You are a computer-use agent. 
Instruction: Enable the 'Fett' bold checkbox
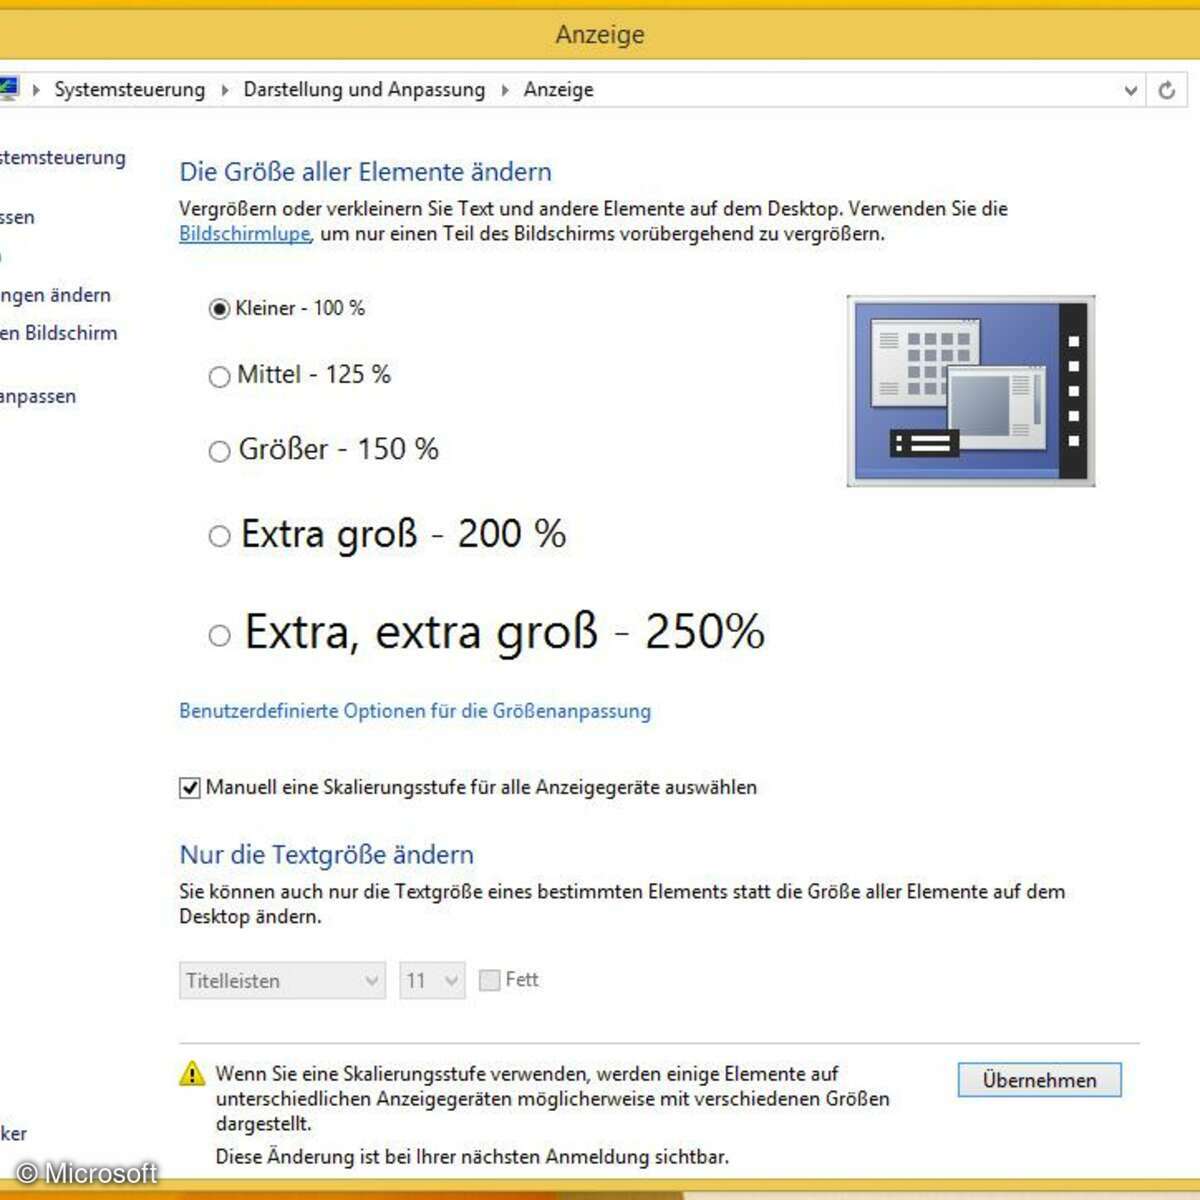pos(490,980)
